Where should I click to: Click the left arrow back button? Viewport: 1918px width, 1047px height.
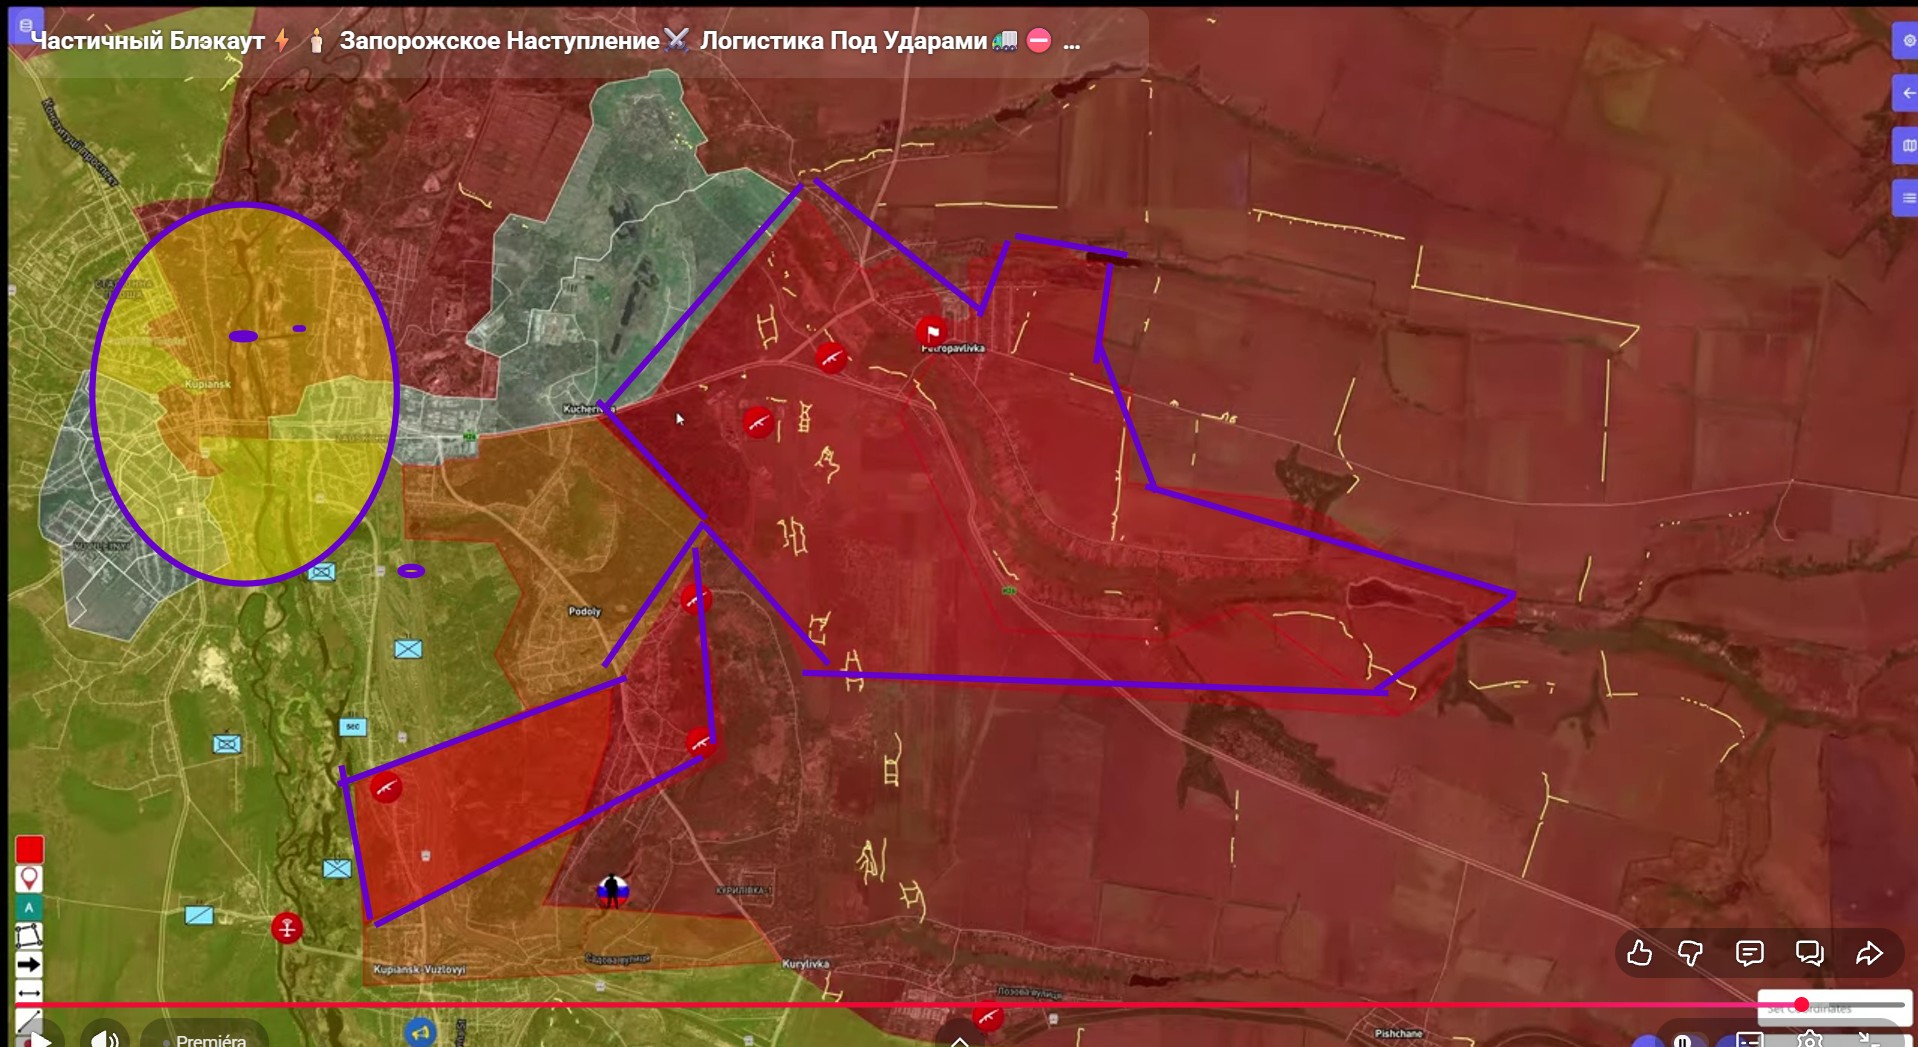[x=1907, y=93]
